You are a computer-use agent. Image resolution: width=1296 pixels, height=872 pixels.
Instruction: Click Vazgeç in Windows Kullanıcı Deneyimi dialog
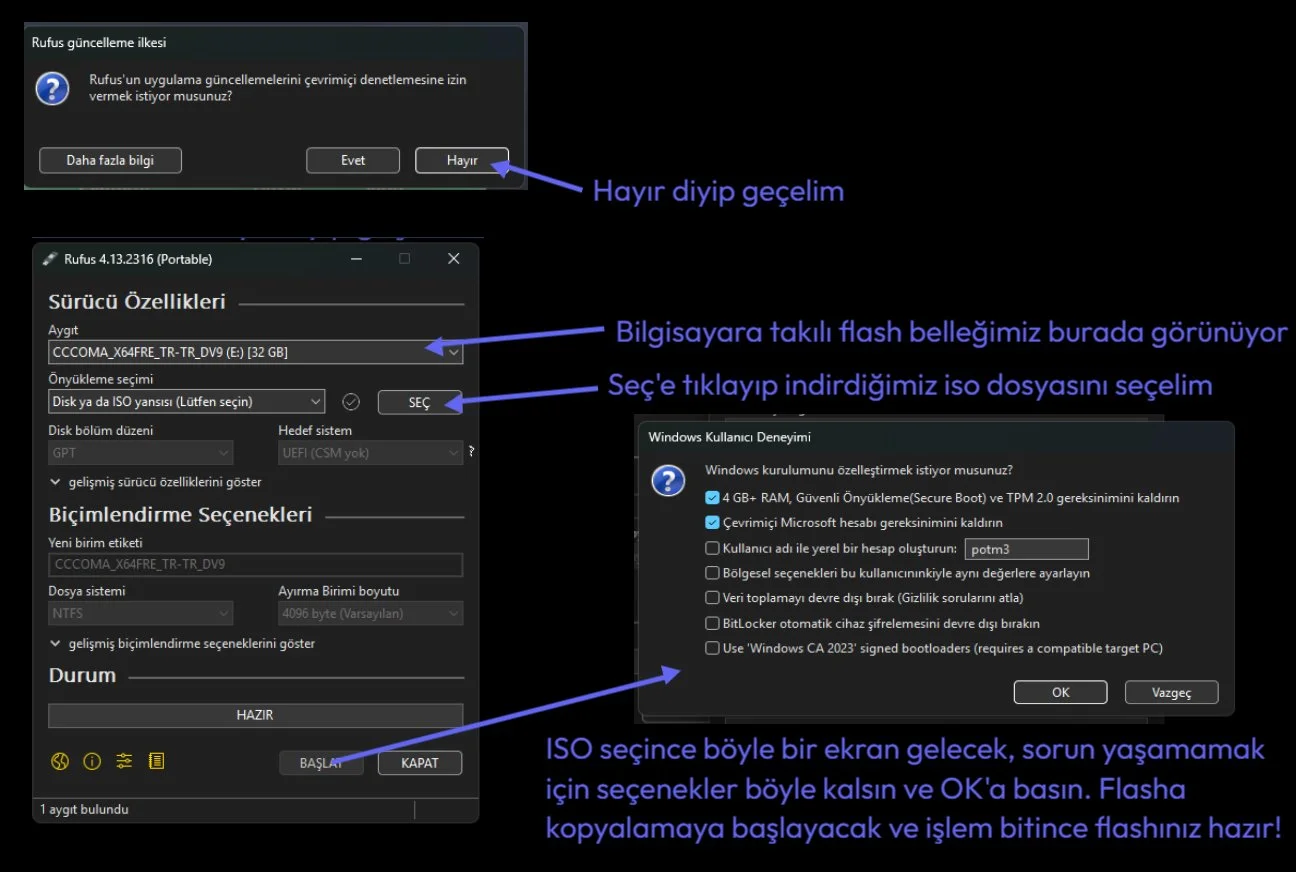[1171, 692]
